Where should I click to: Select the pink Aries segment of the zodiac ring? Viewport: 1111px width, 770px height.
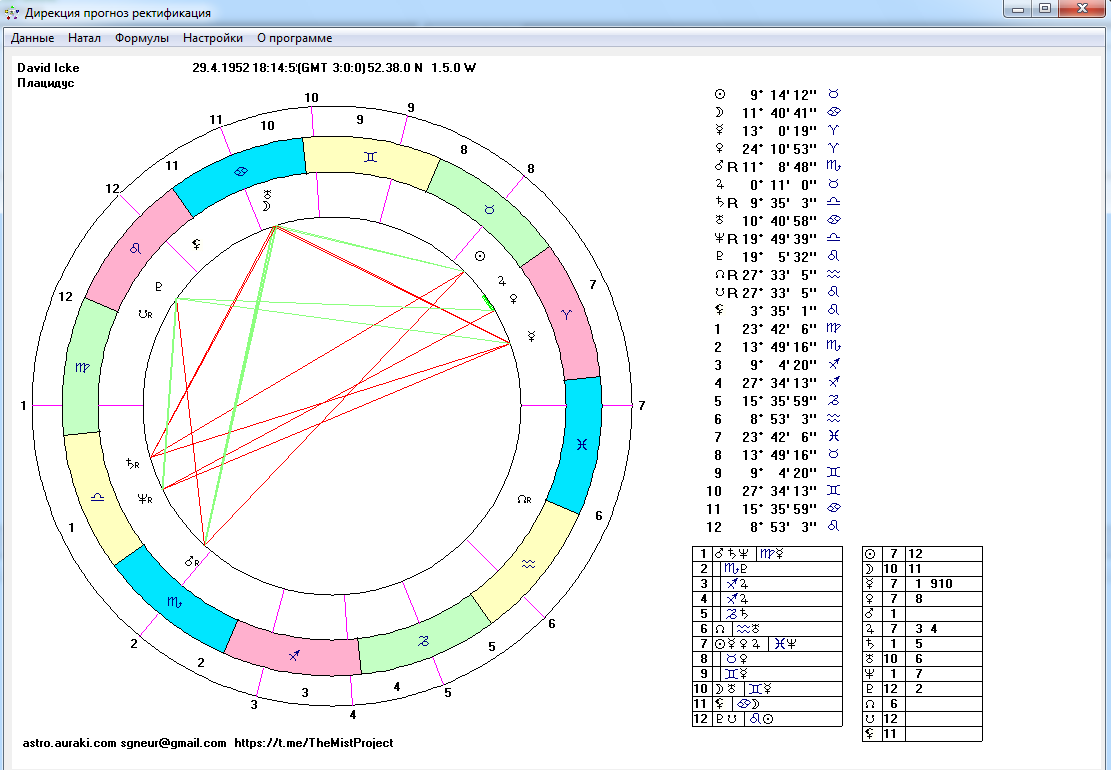(x=568, y=313)
